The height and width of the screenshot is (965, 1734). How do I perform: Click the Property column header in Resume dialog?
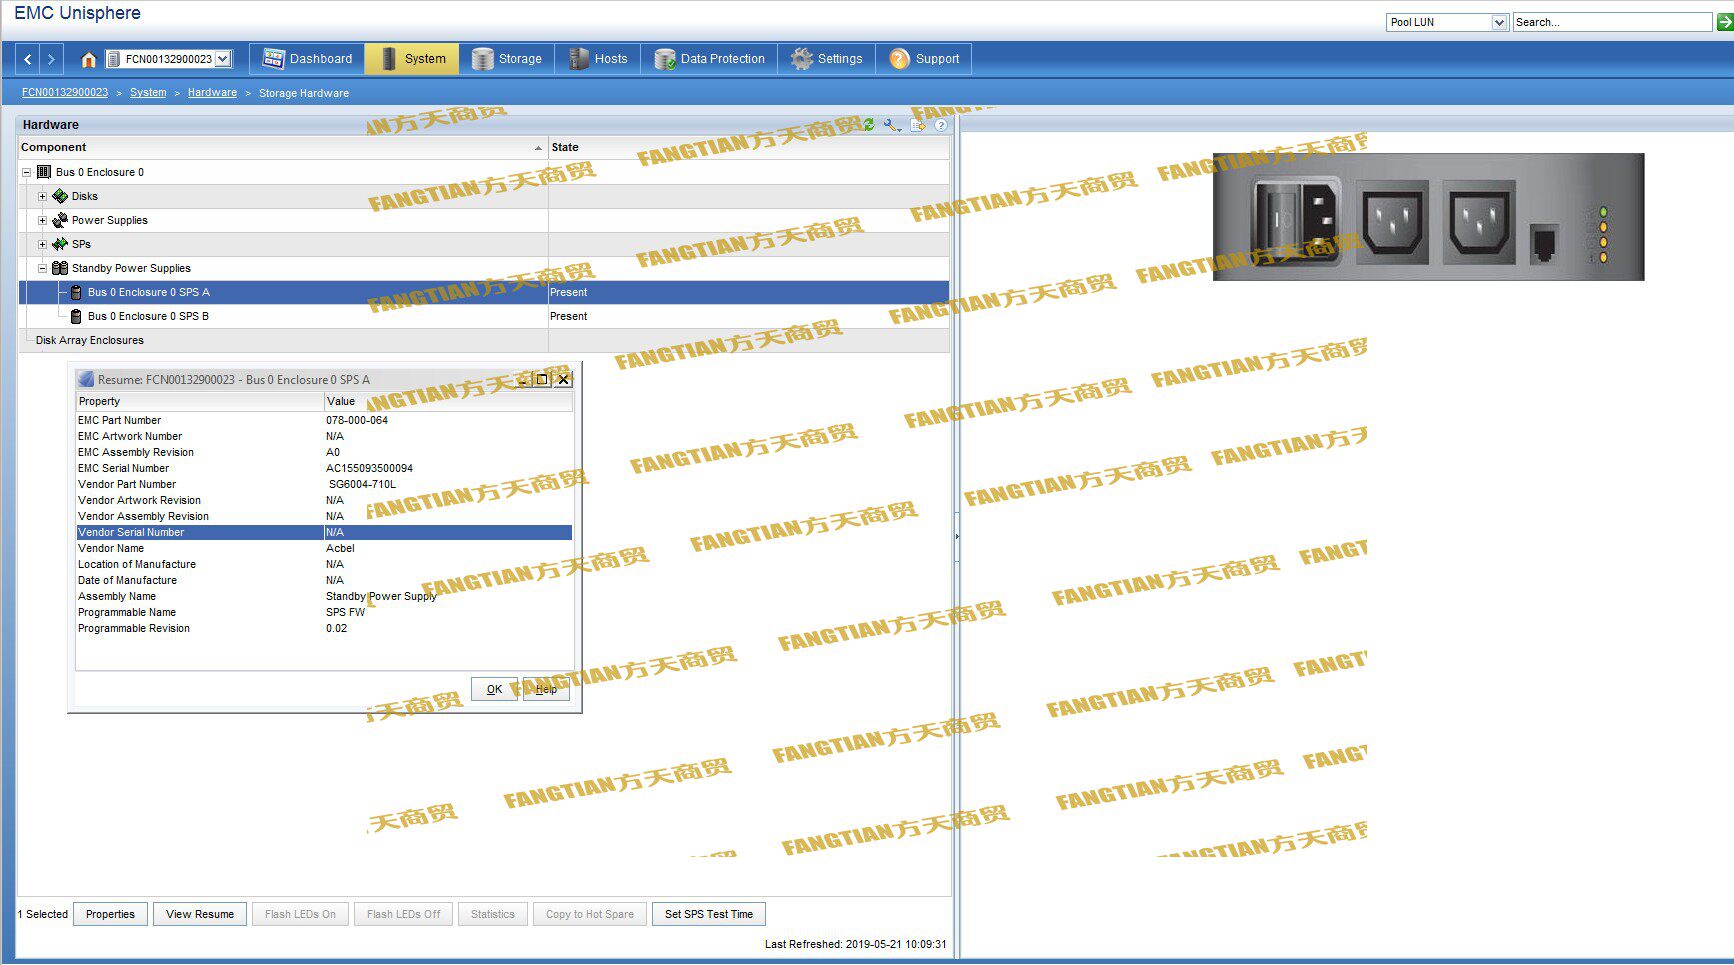pos(200,401)
